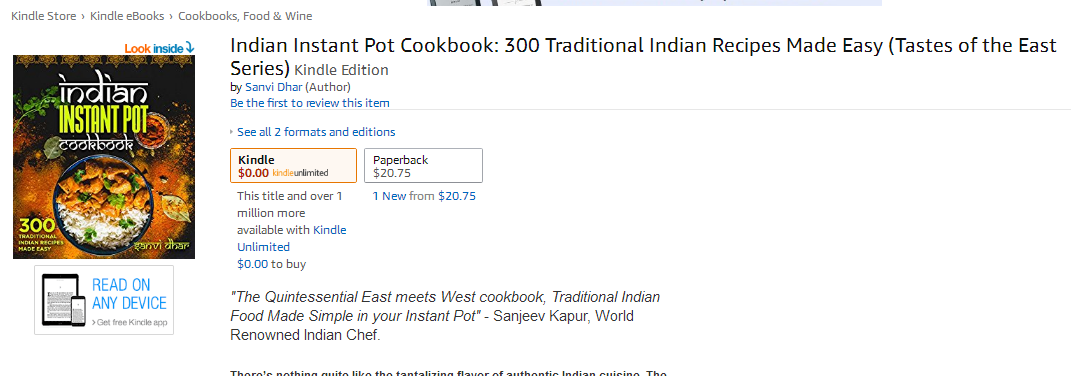Click the triangle beside See all formats
The width and height of the screenshot is (1079, 376).
(x=232, y=132)
